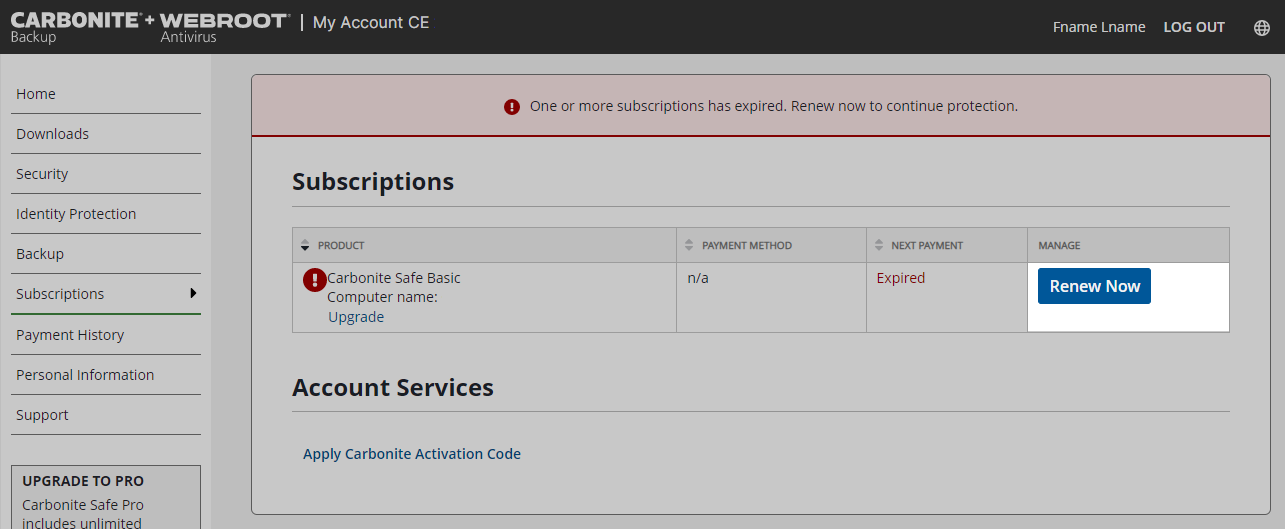
Task: Open the Home sidebar item
Action: tap(36, 94)
